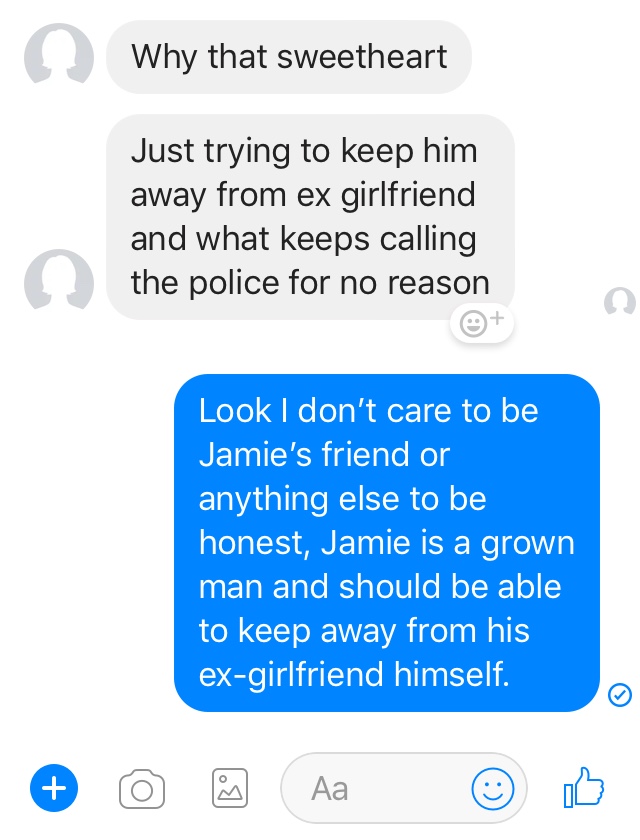Open the plus actions menu
The height and width of the screenshot is (840, 640).
(54, 788)
